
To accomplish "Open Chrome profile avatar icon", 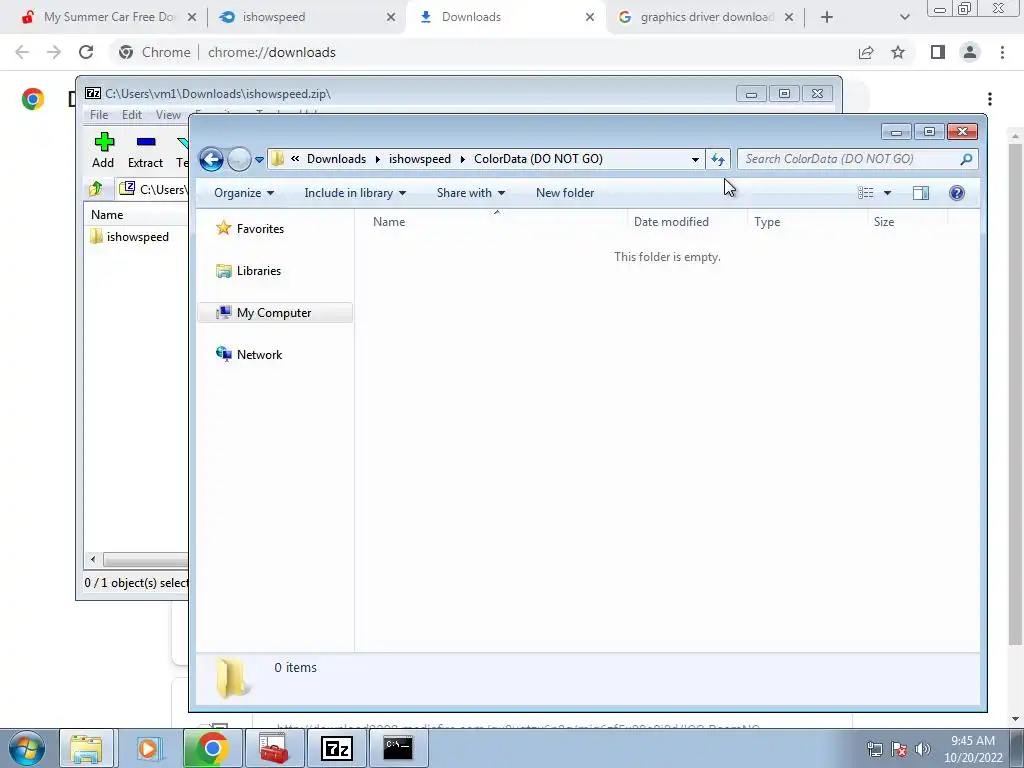I will [970, 52].
